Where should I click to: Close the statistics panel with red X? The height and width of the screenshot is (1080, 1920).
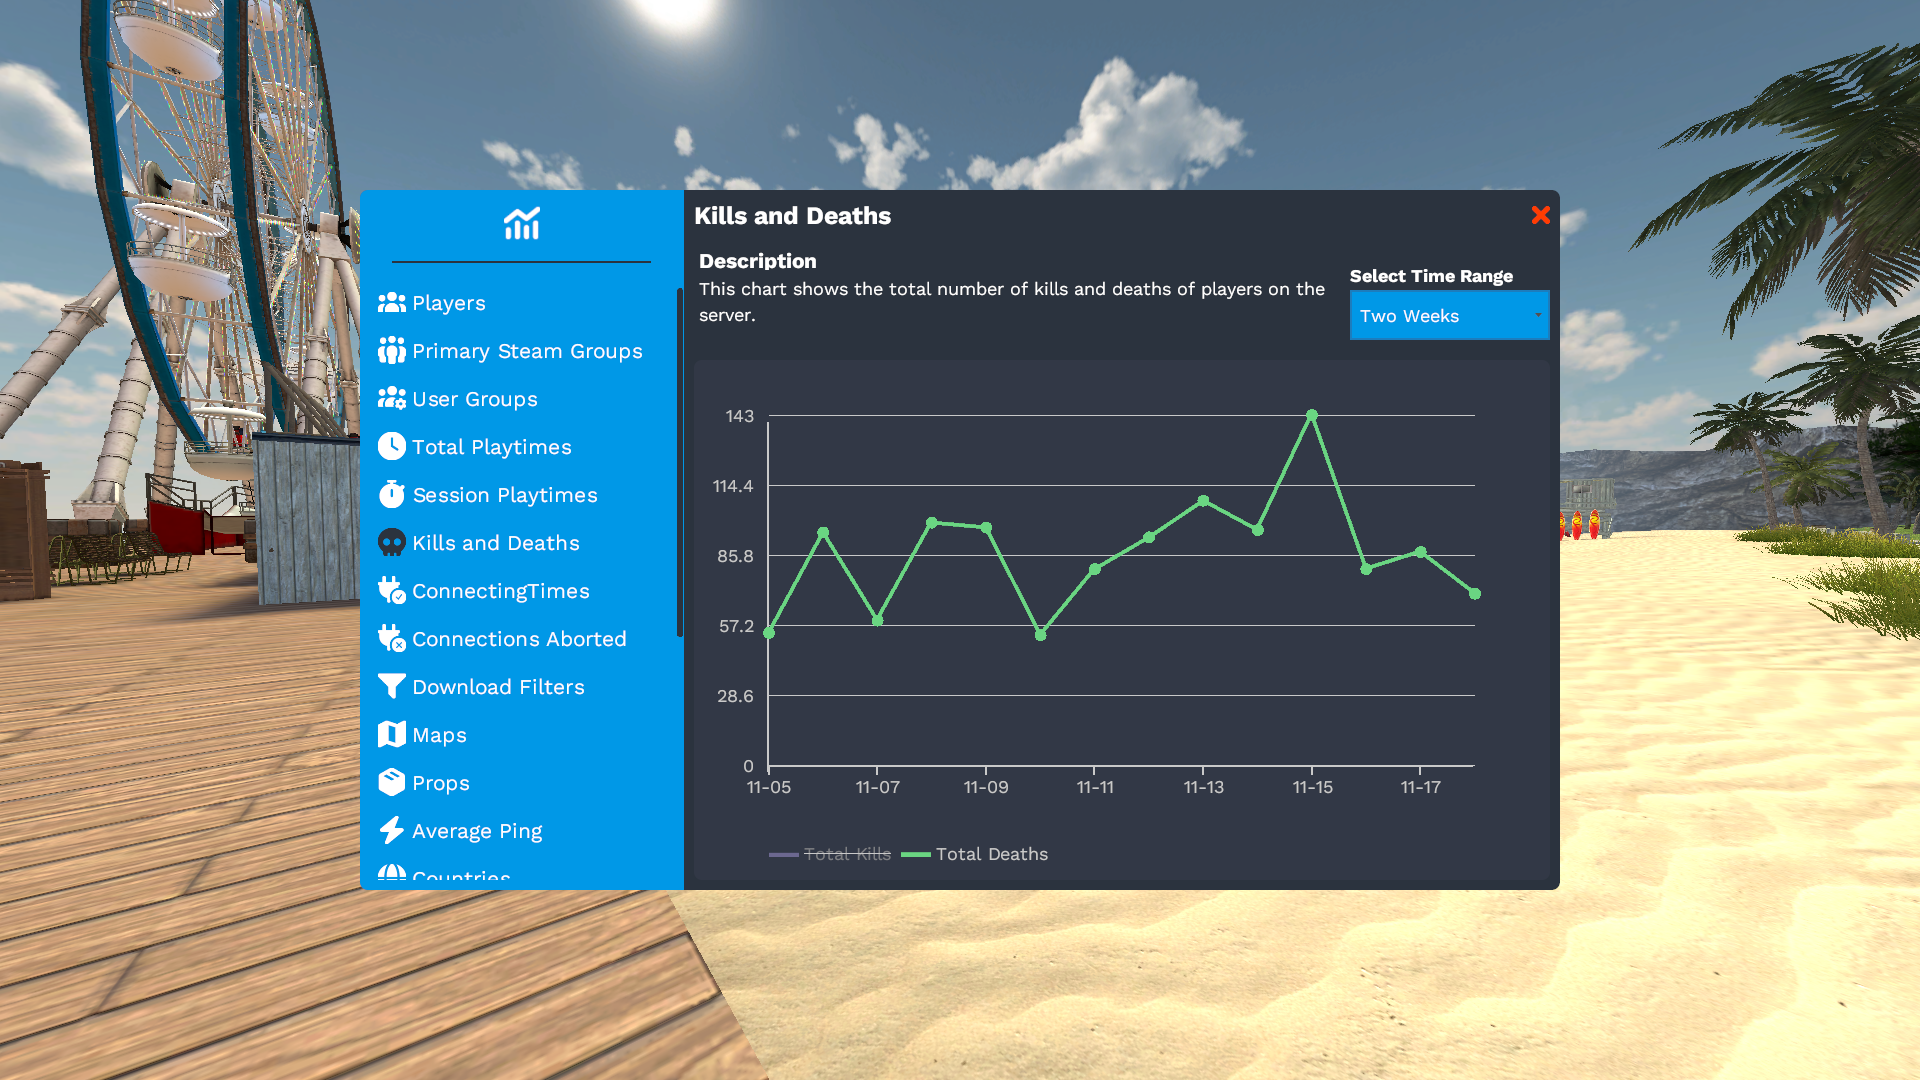(1541, 215)
